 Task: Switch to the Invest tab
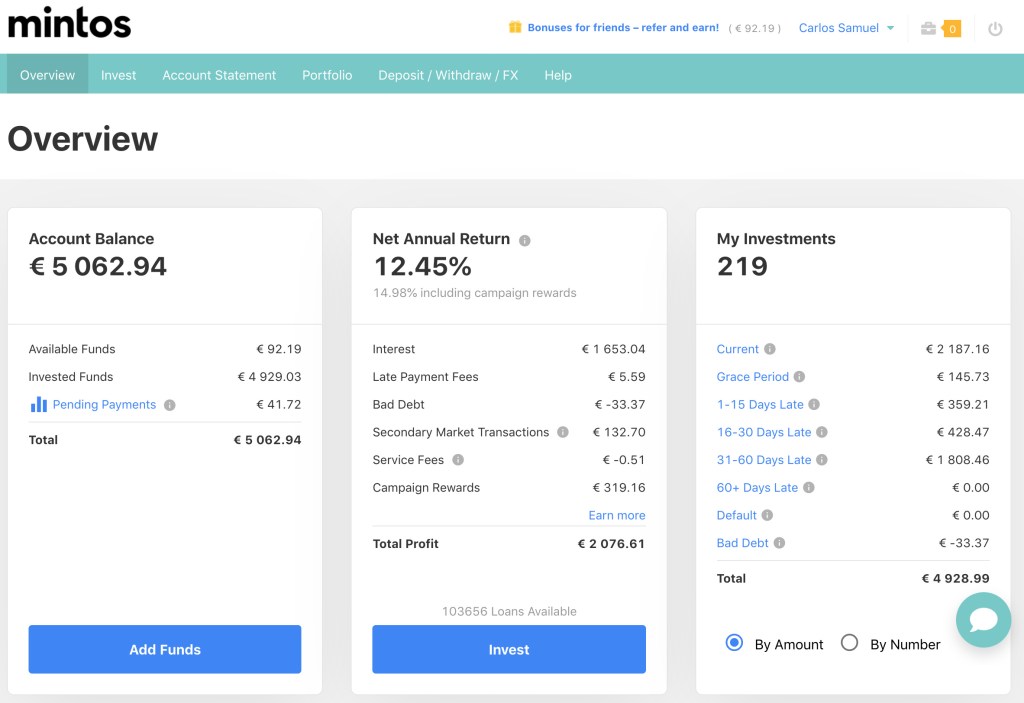pos(118,74)
